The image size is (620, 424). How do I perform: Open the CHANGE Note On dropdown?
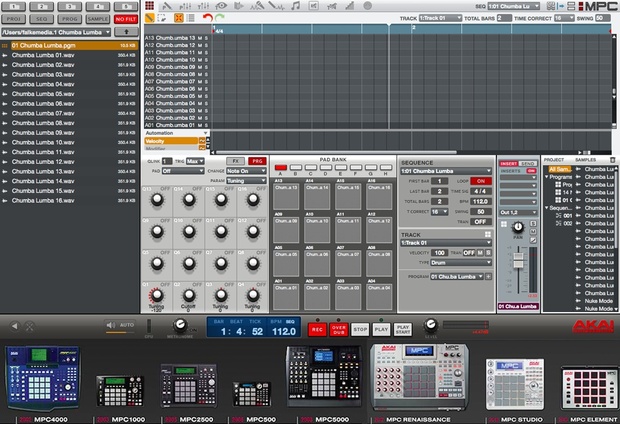pyautogui.click(x=246, y=171)
